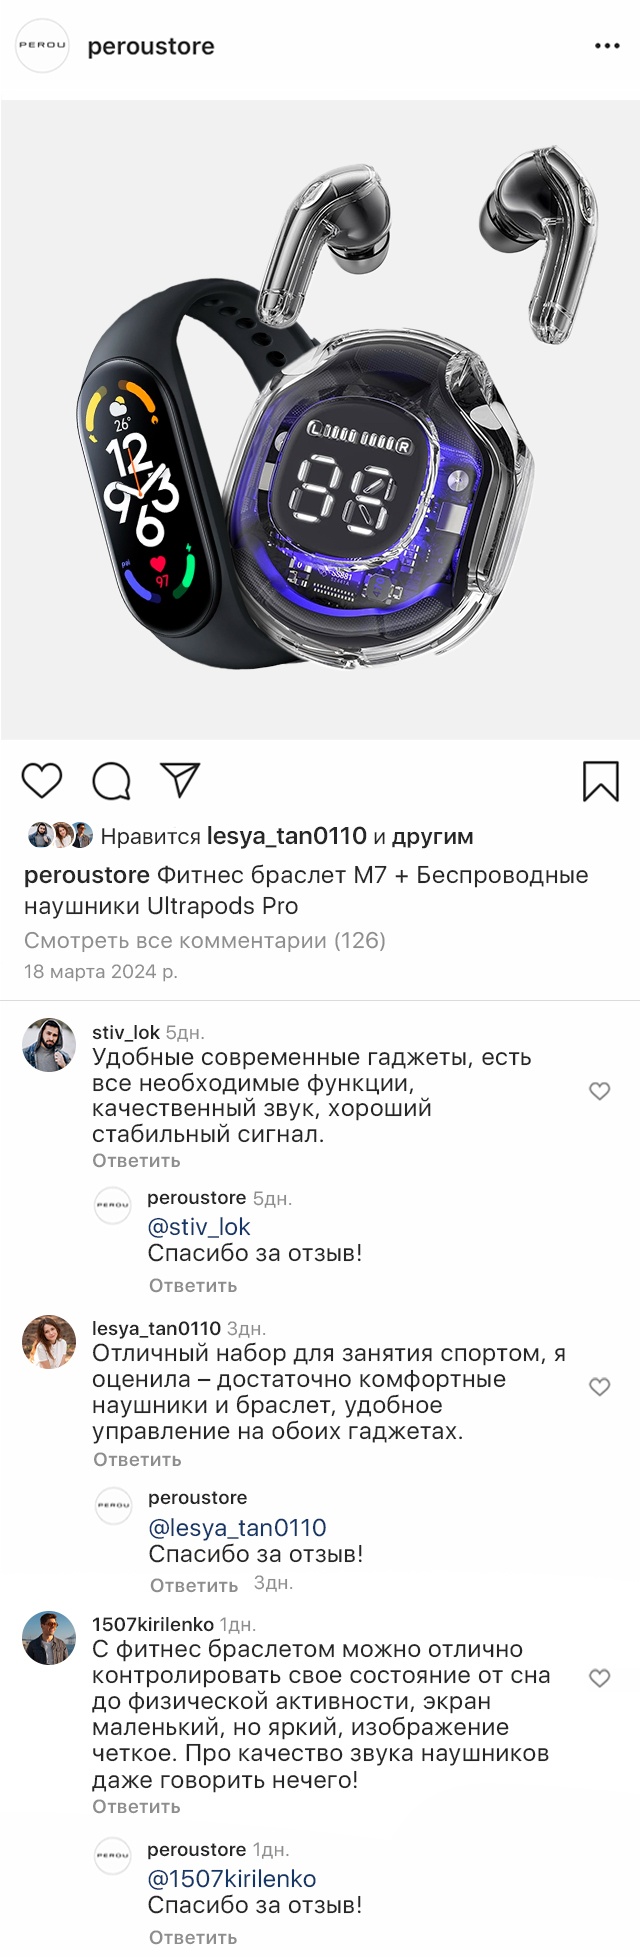This screenshot has width=640, height=1957.
Task: Open the @stiv_lok mention link
Action: point(199,1227)
